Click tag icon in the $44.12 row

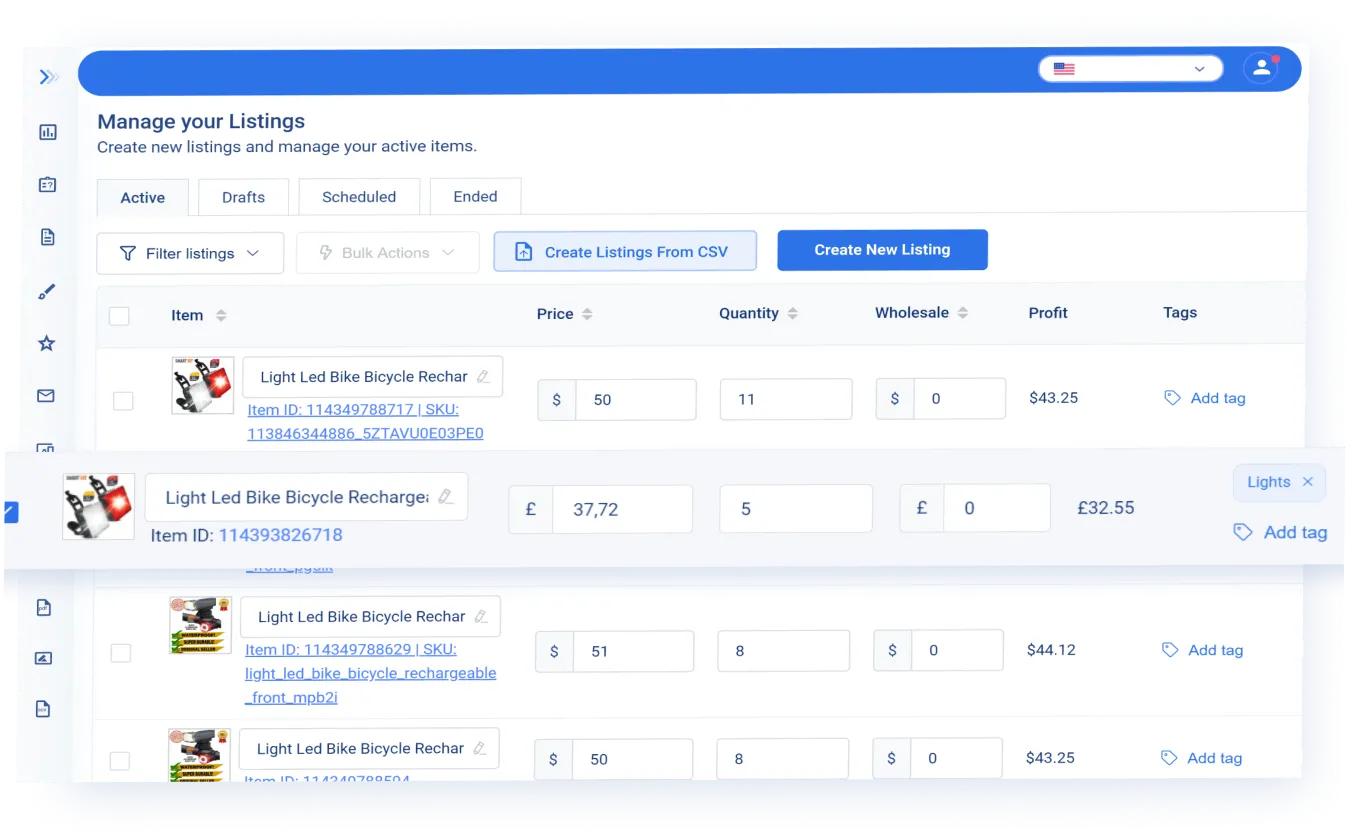tap(1170, 650)
